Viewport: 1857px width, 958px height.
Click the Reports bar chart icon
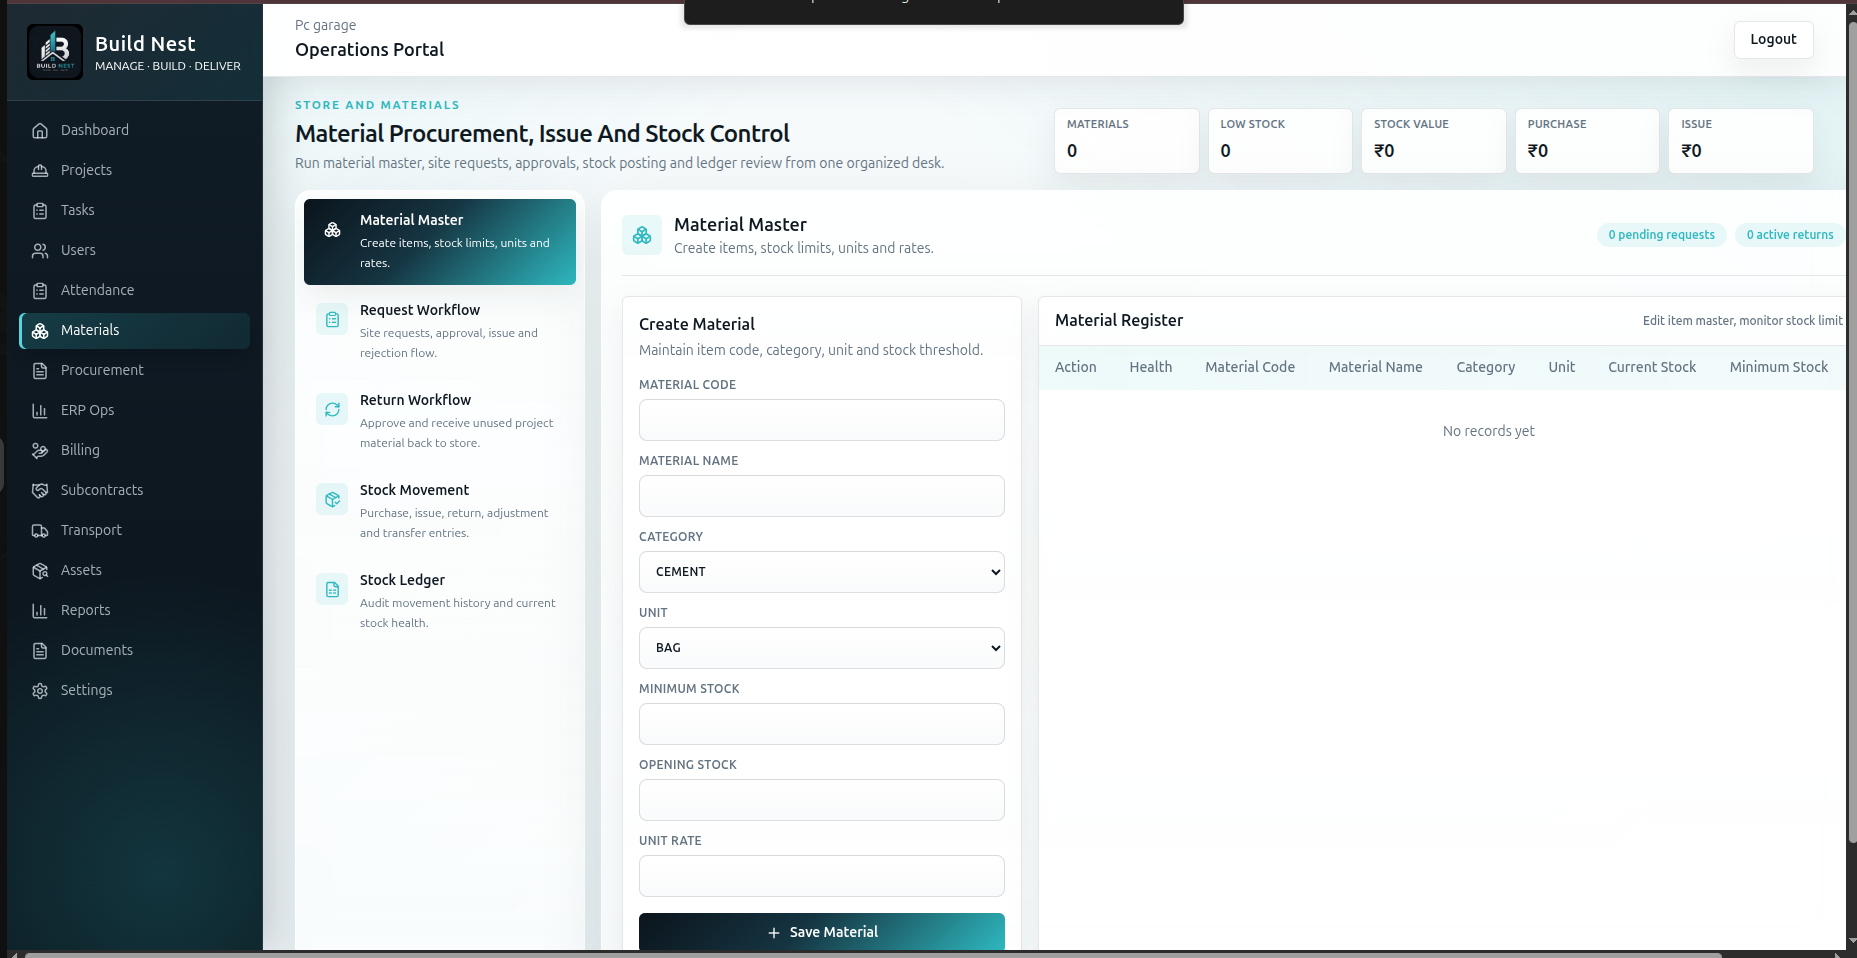click(x=40, y=610)
